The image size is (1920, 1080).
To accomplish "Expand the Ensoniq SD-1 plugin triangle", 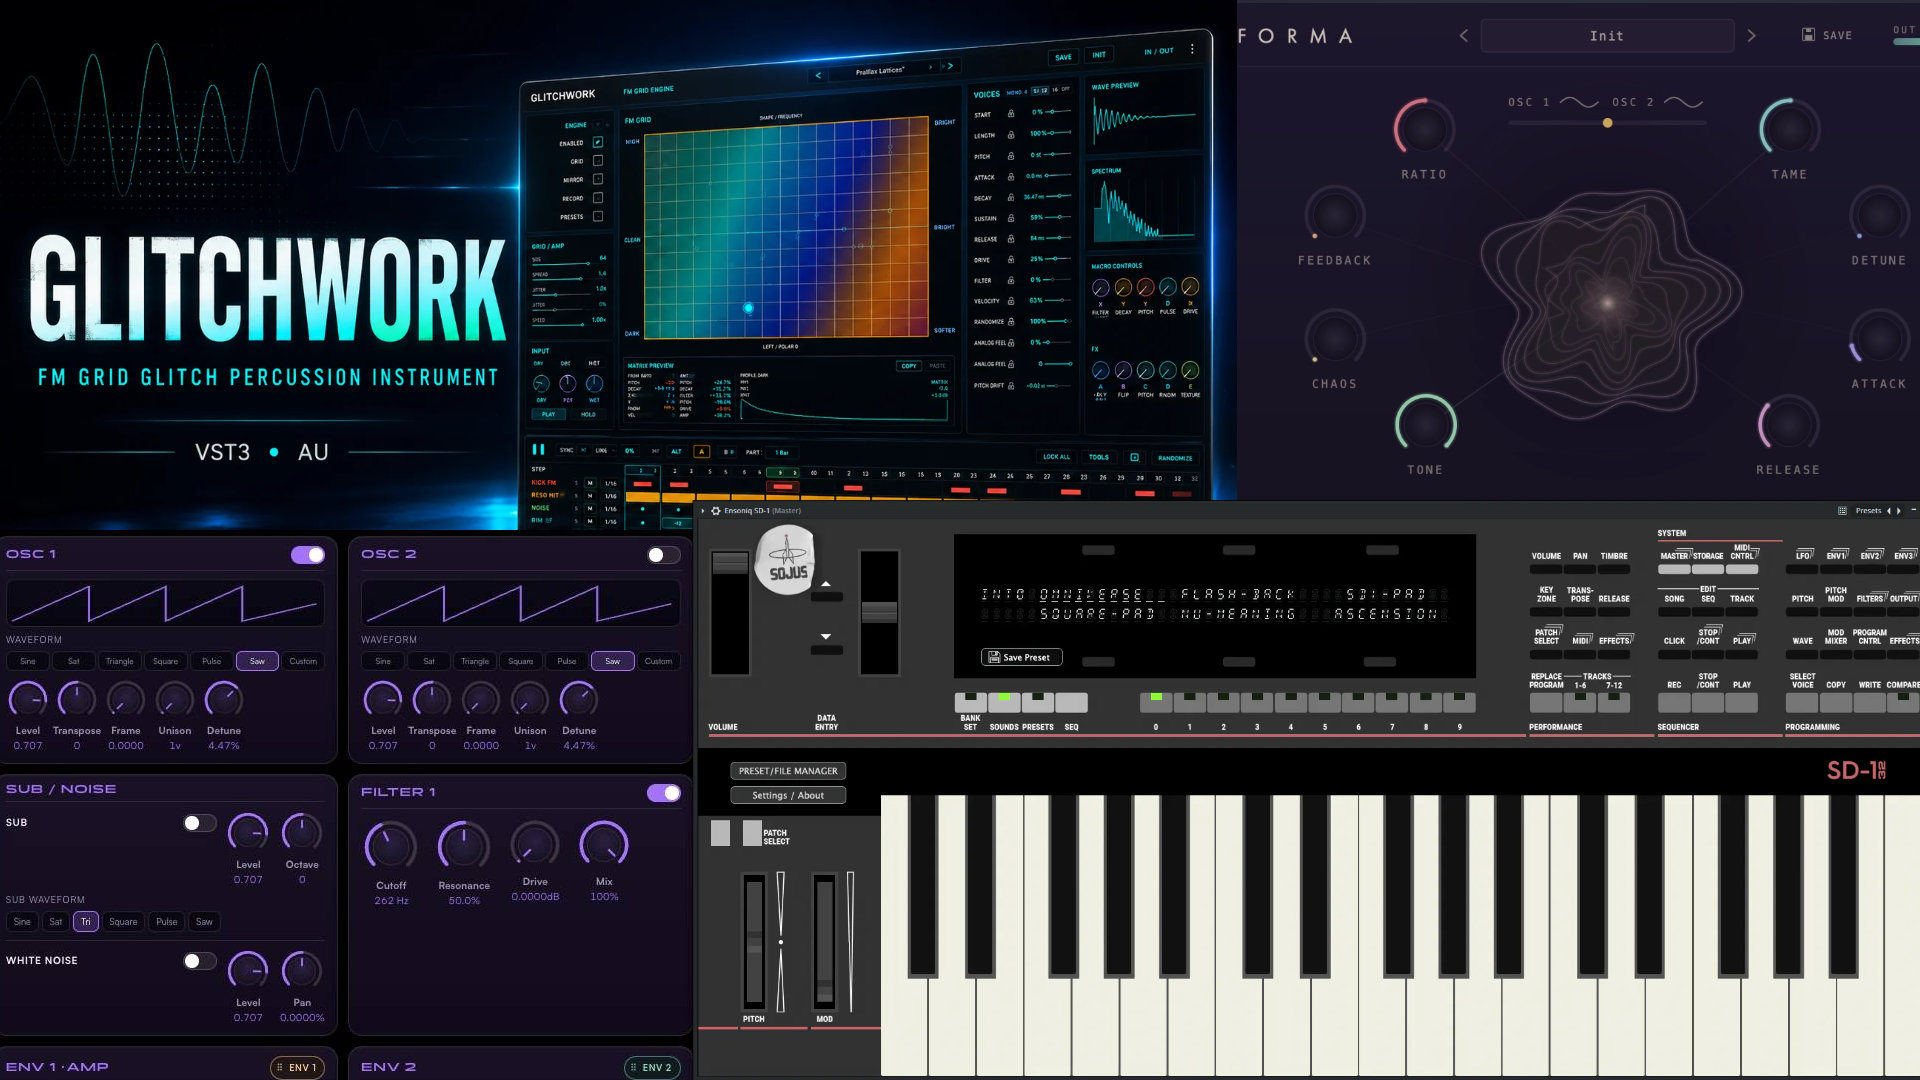I will coord(703,511).
